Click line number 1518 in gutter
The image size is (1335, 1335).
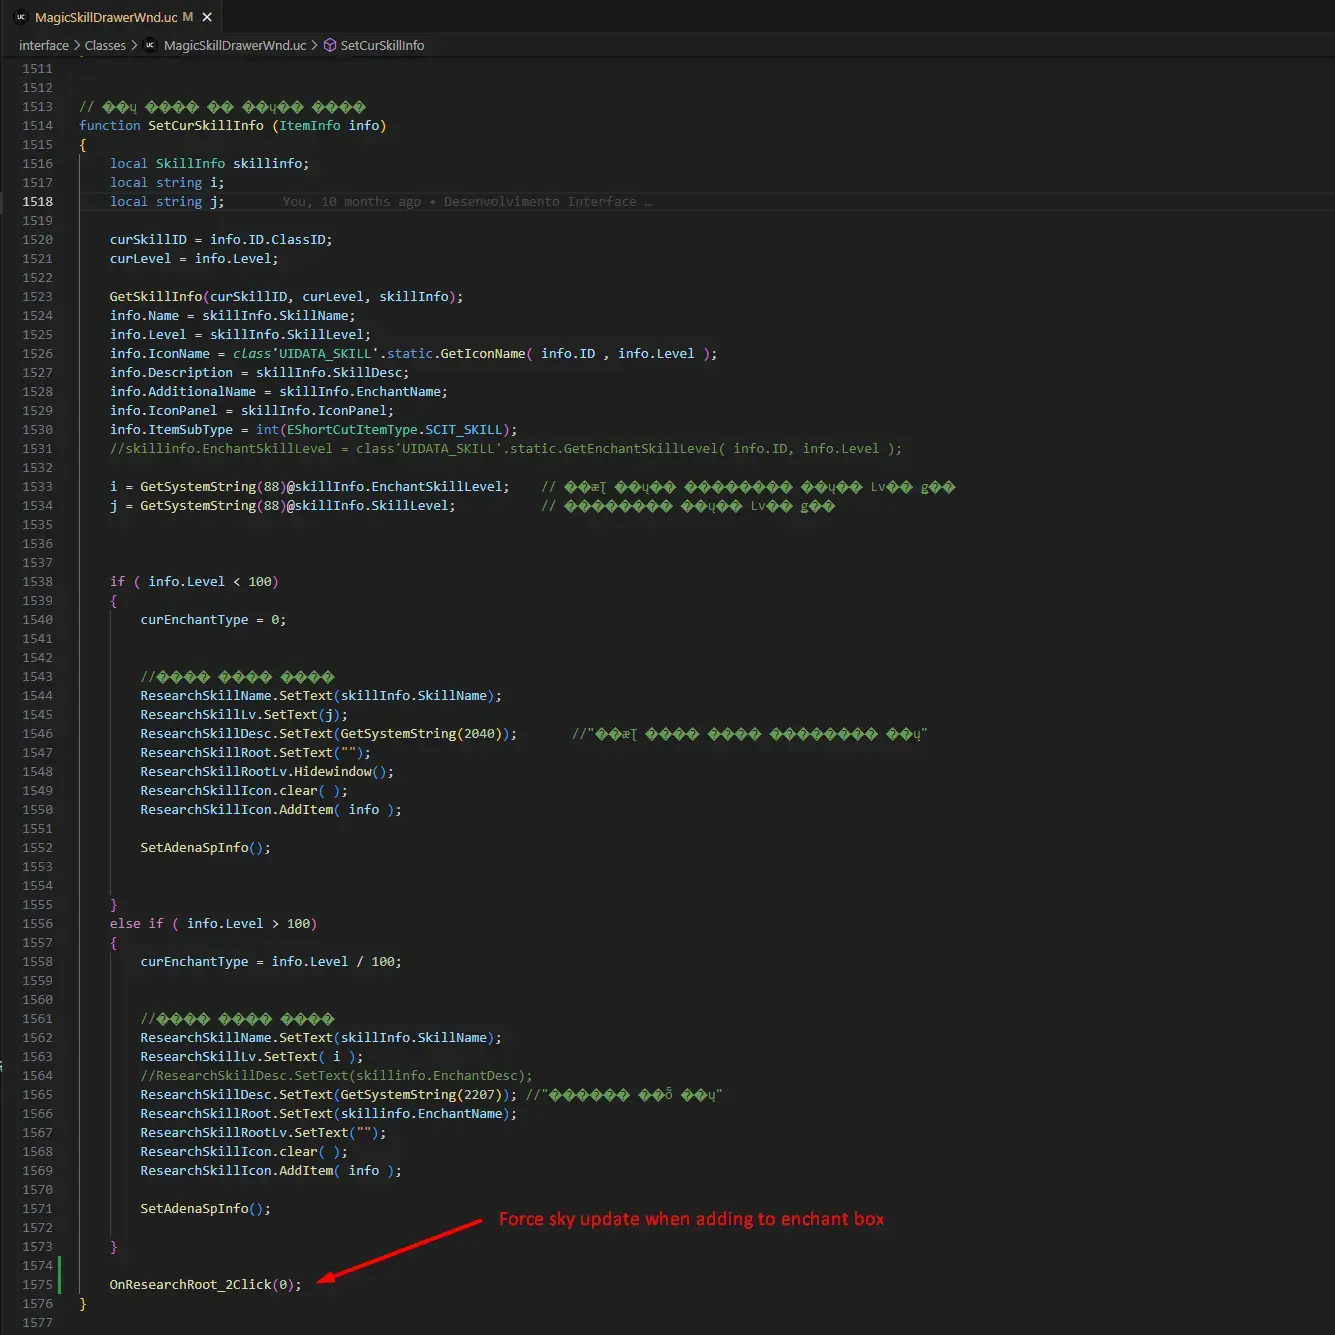[x=38, y=201]
